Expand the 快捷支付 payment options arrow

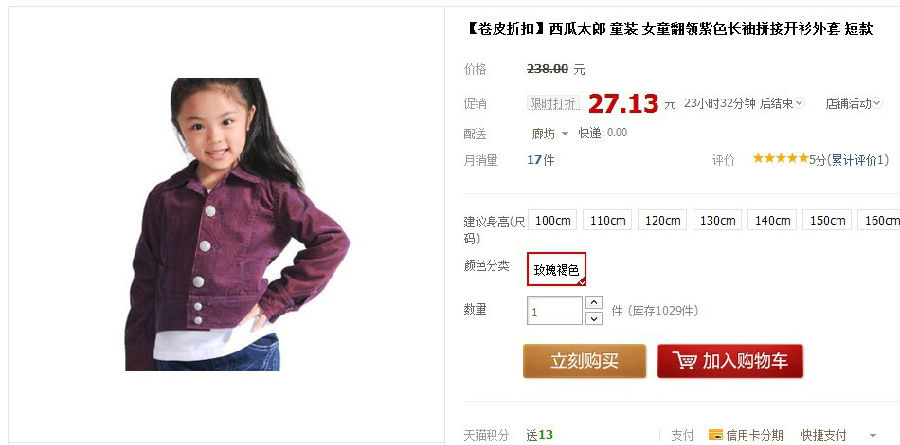pyautogui.click(x=873, y=435)
